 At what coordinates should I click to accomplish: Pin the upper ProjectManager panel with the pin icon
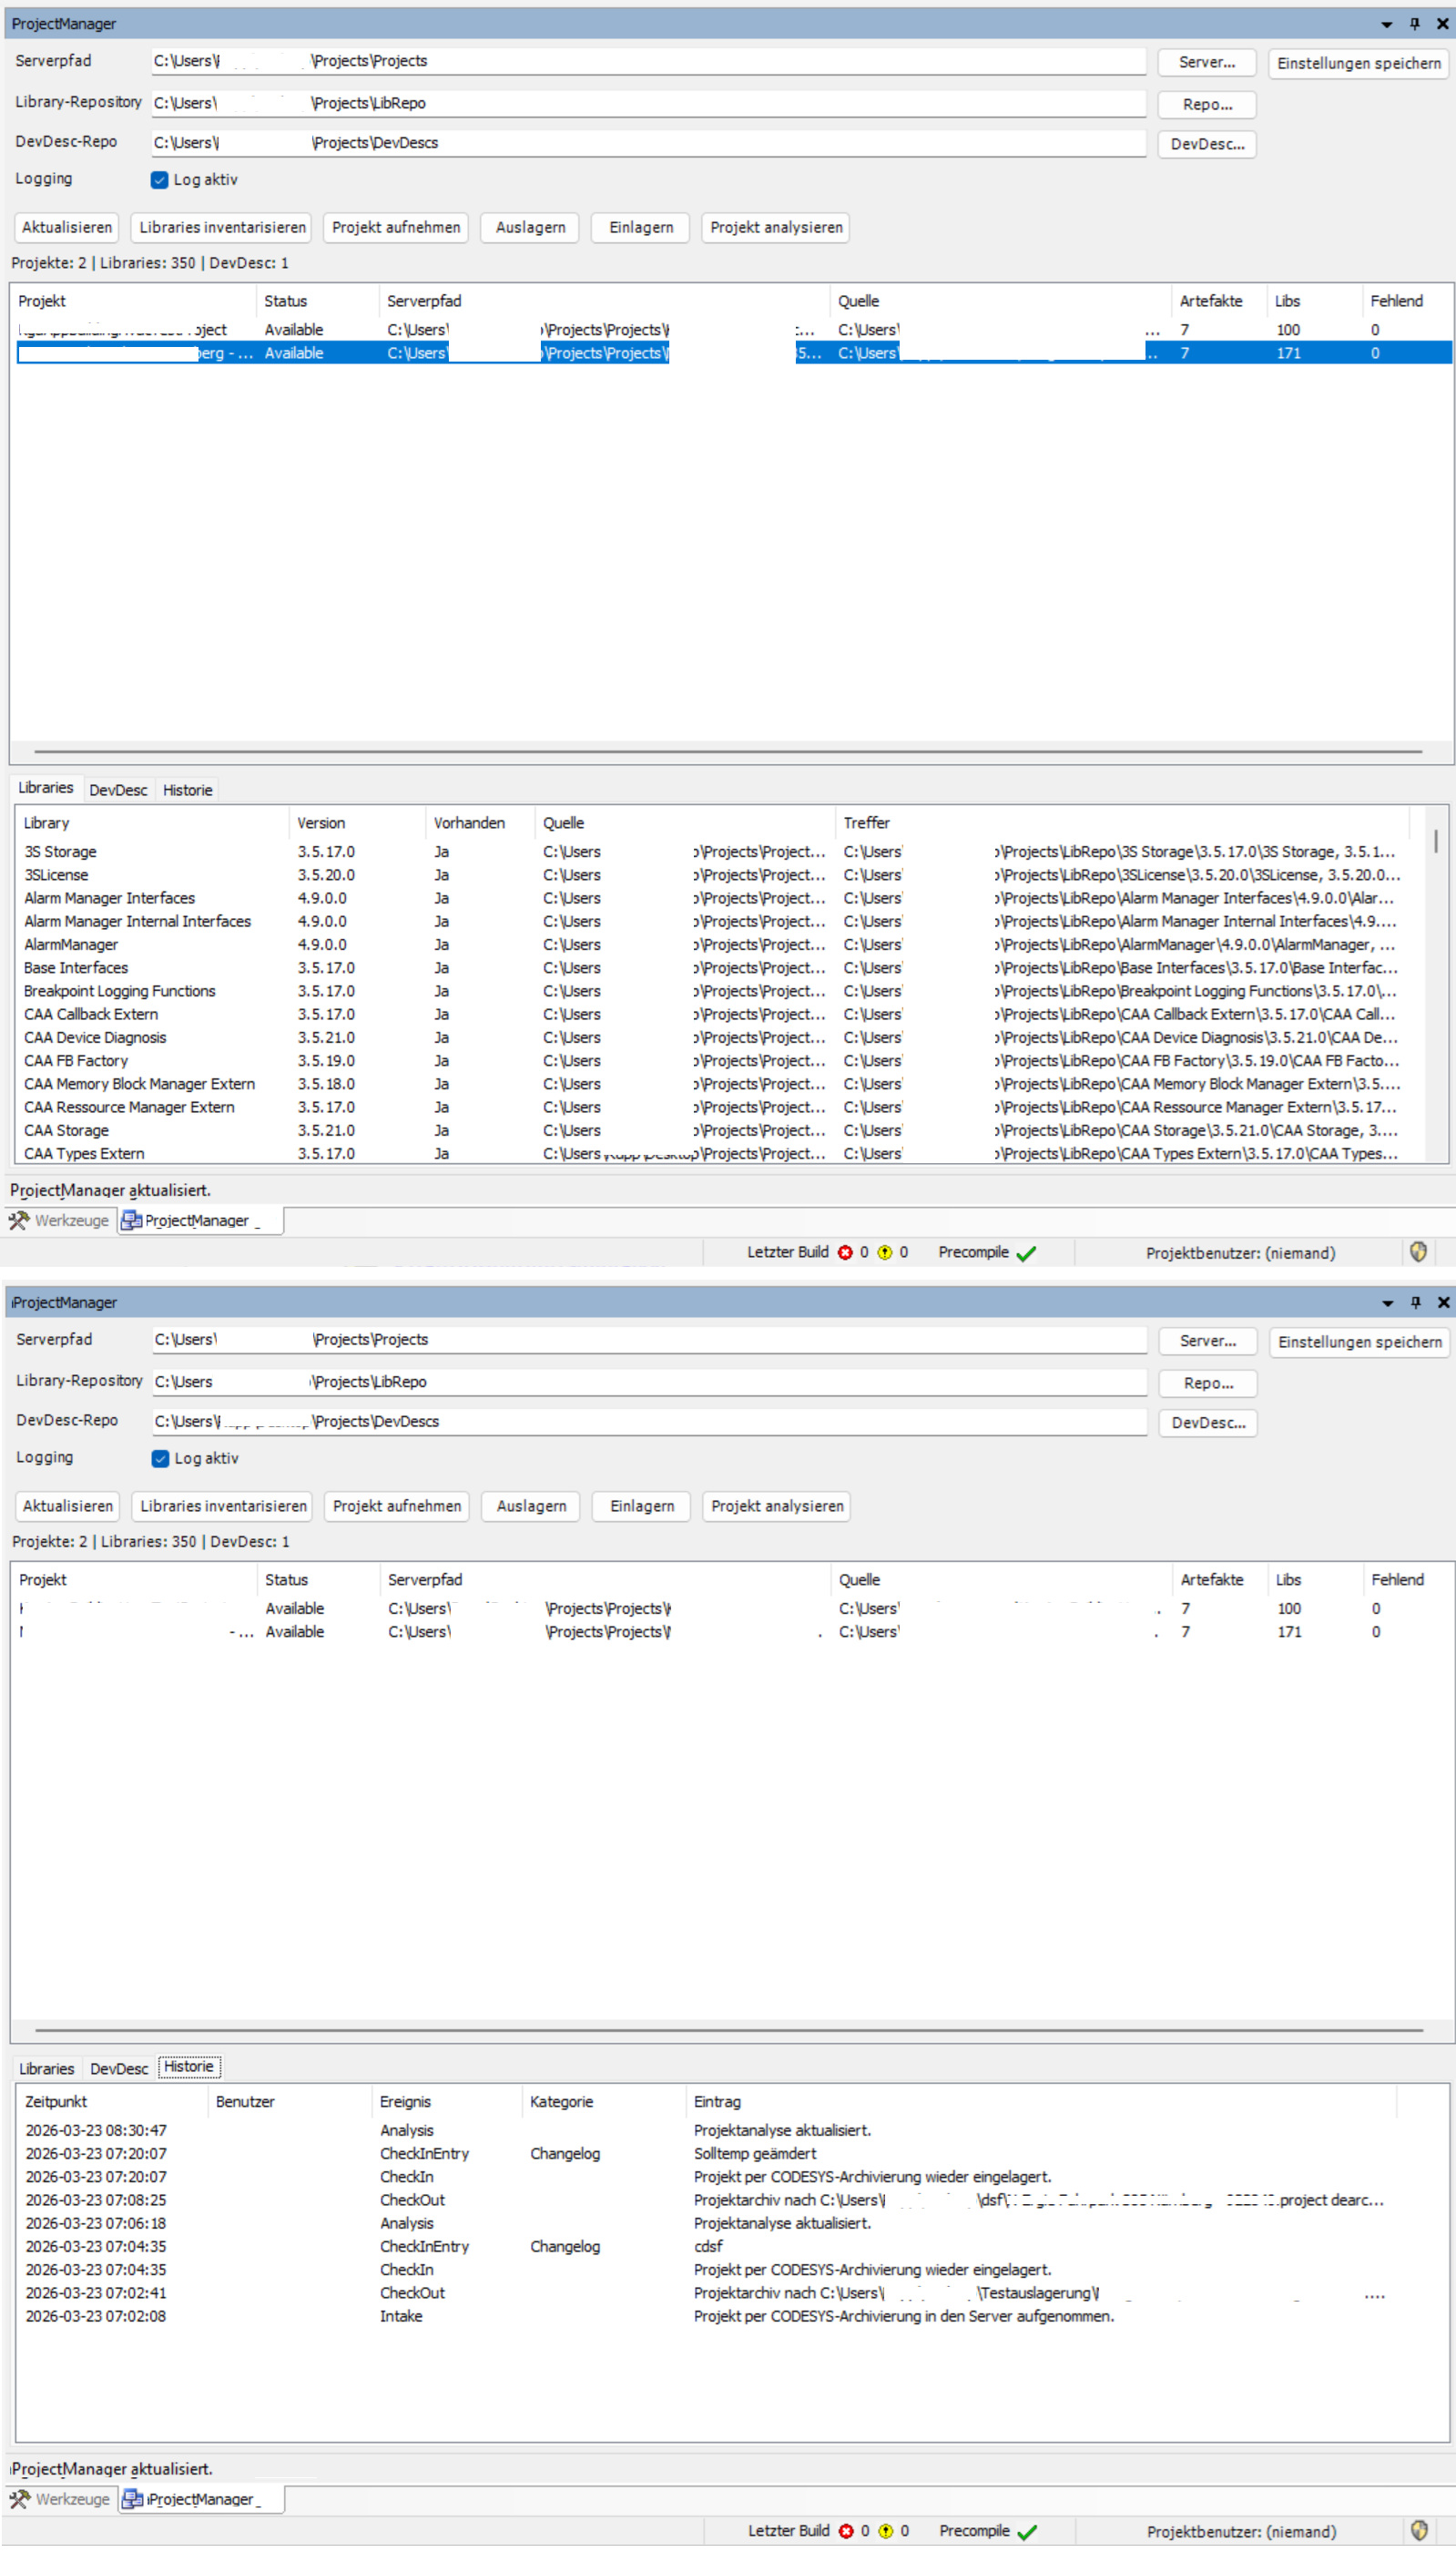pyautogui.click(x=1414, y=23)
